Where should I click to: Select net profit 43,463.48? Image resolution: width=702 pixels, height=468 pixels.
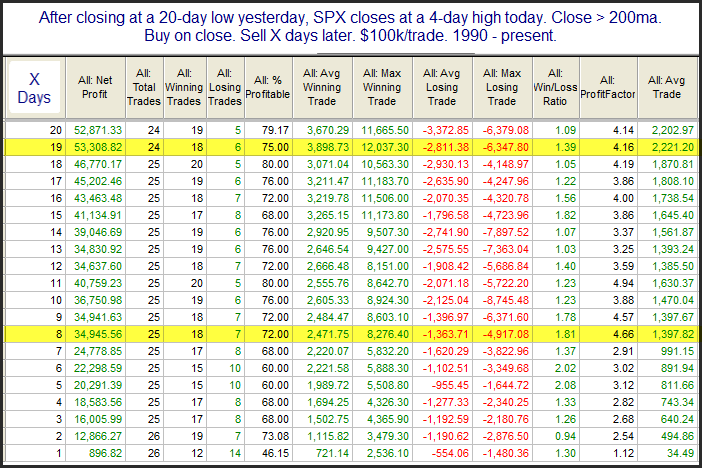pos(98,198)
